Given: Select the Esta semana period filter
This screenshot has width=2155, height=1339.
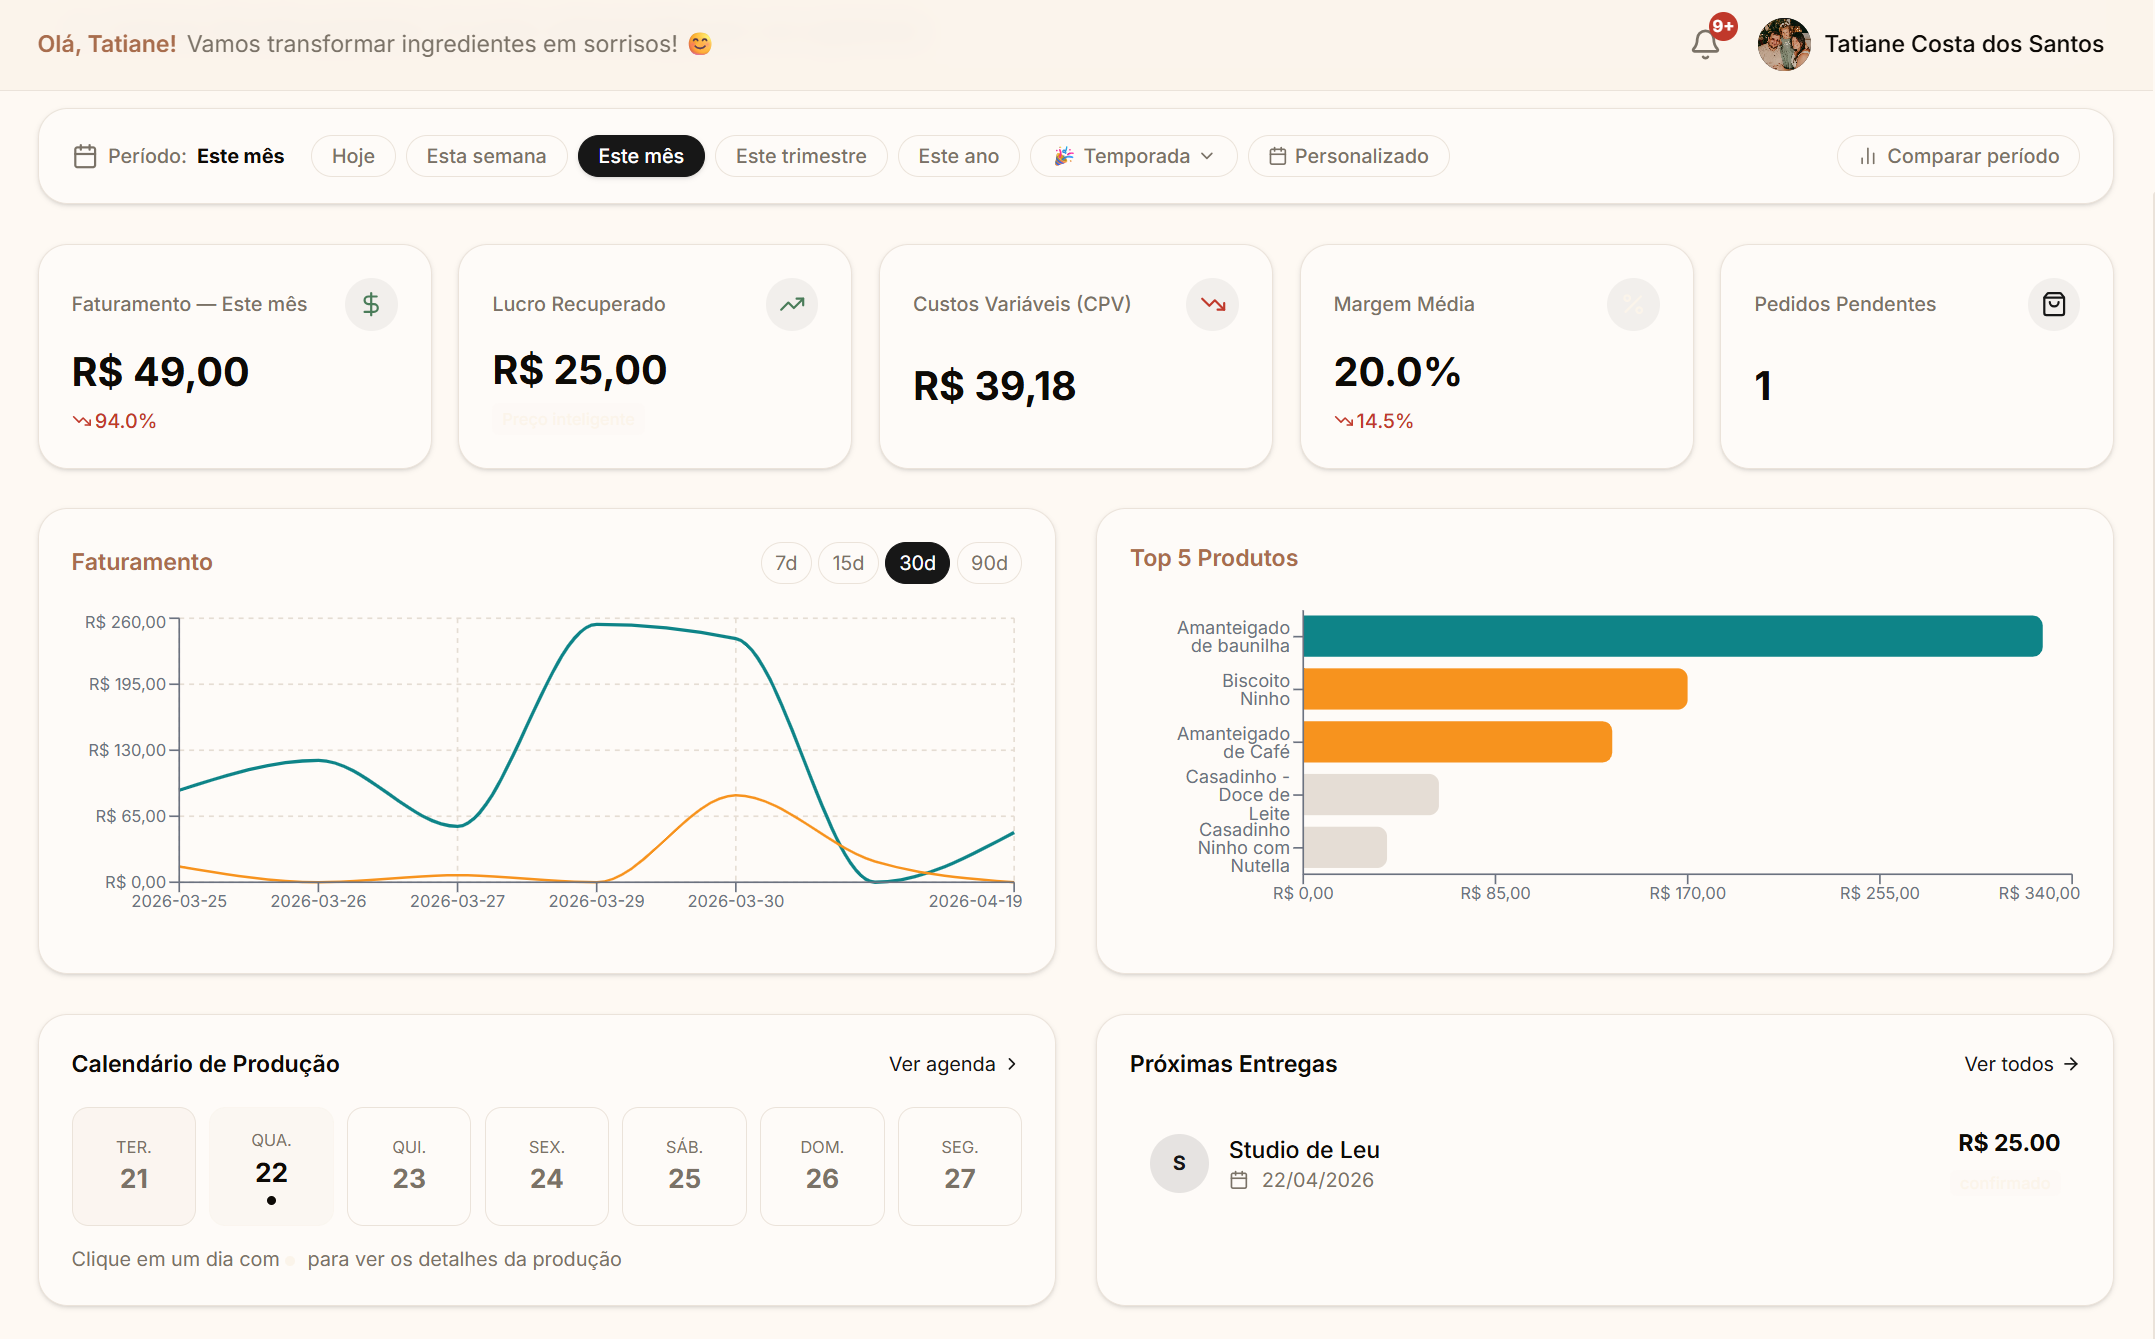Looking at the screenshot, I should (486, 156).
